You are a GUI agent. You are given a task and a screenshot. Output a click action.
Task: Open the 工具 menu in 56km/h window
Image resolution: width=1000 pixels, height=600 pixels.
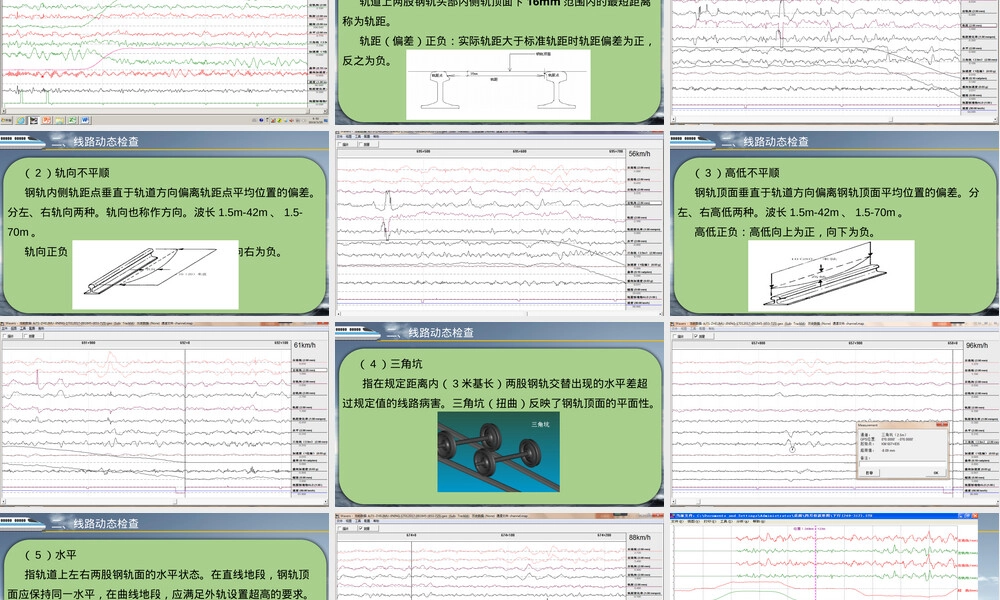pos(358,136)
